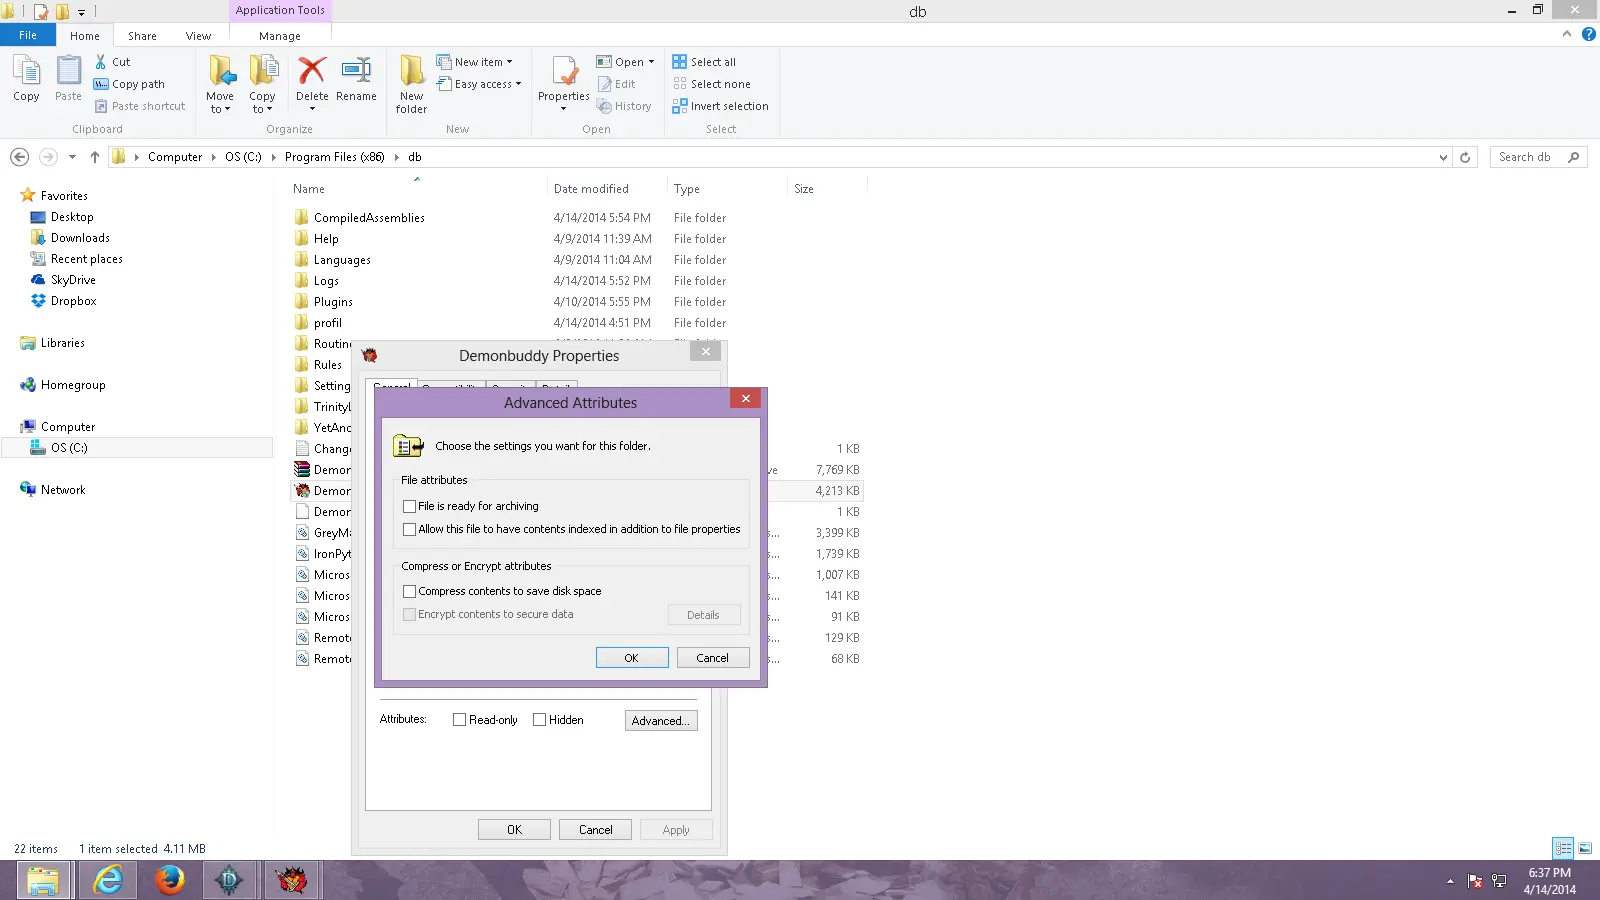Open File Explorer from the taskbar

click(43, 880)
